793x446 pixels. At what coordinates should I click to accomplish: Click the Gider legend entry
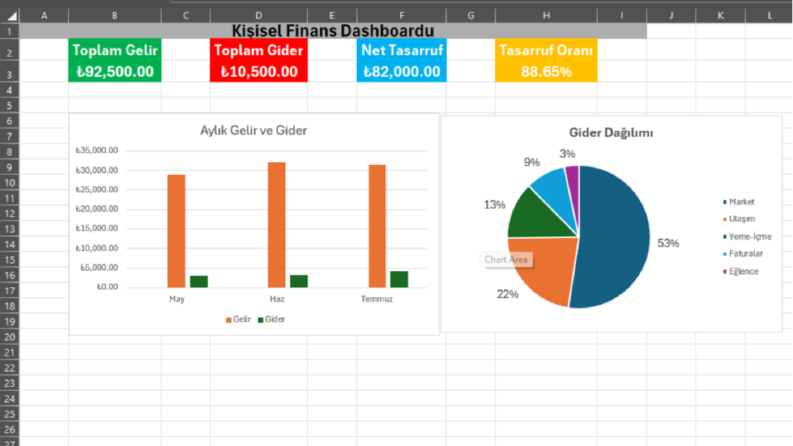click(272, 319)
